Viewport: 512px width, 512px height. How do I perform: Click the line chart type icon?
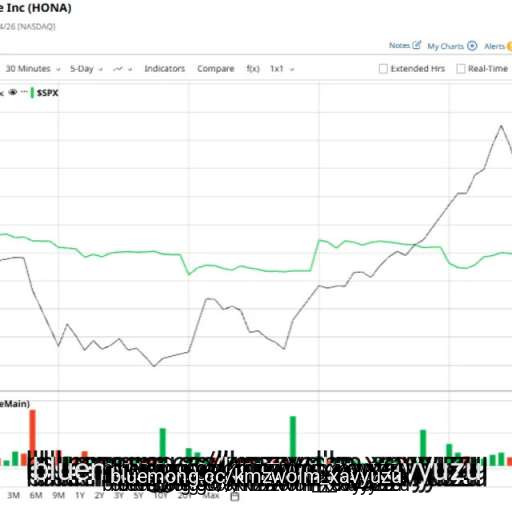pyautogui.click(x=118, y=69)
